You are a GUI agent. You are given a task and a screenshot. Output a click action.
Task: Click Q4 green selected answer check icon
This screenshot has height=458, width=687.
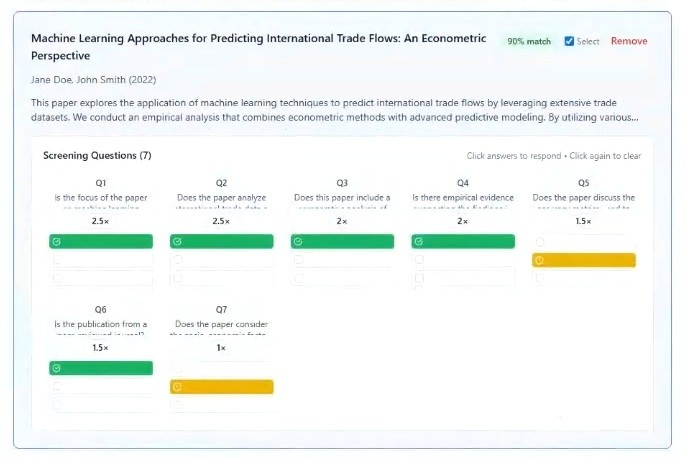[x=419, y=242]
